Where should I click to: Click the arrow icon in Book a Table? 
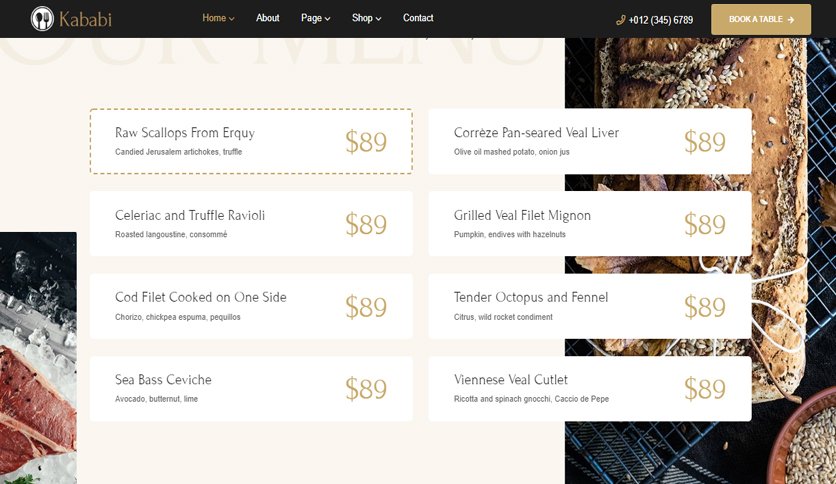pos(791,20)
